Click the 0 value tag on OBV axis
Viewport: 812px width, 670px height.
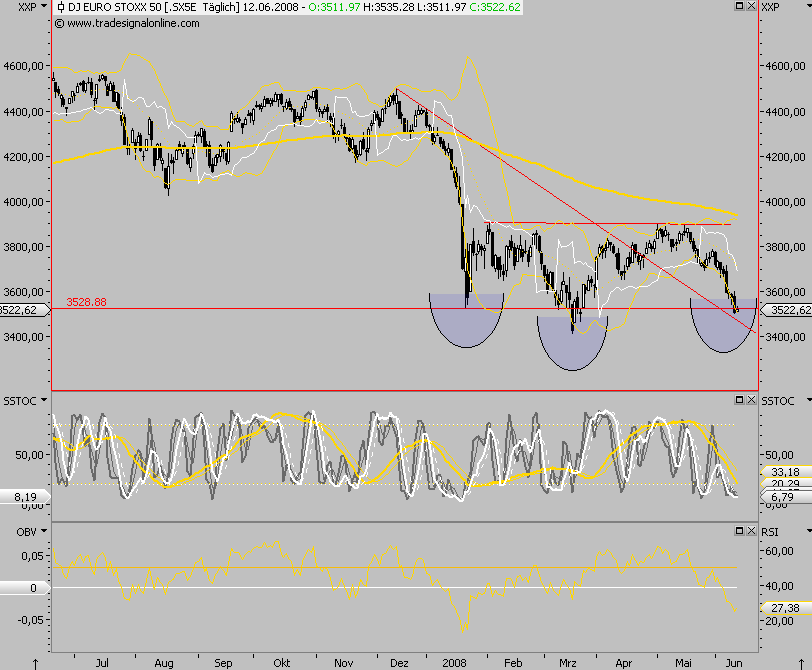click(x=25, y=588)
